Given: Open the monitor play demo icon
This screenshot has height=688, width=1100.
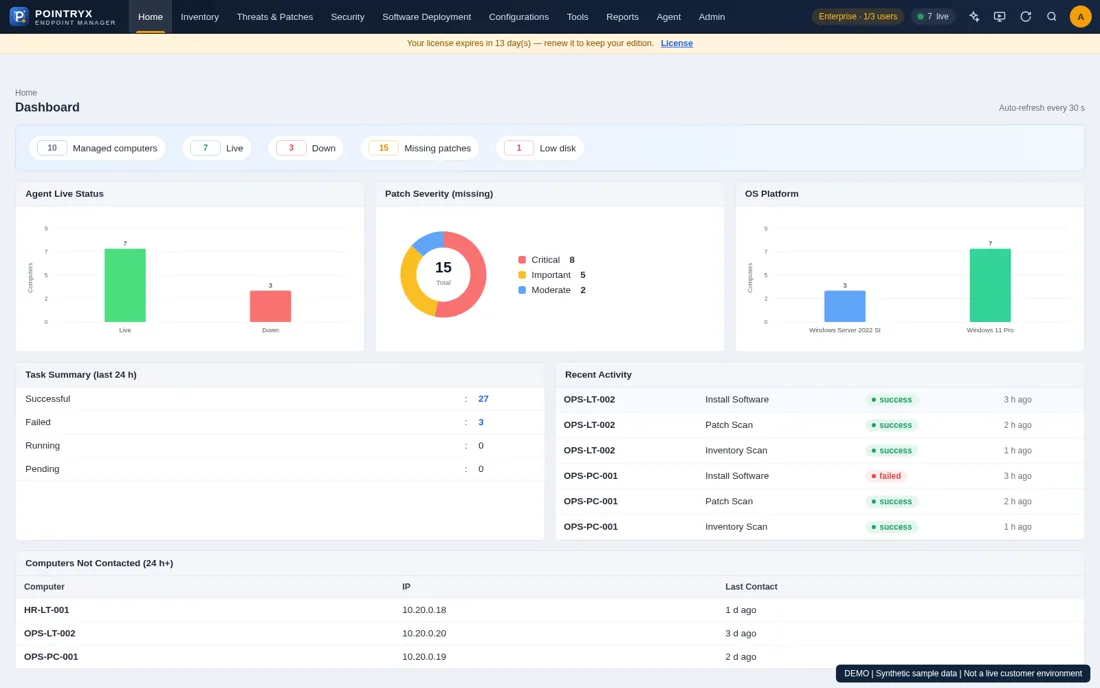Looking at the screenshot, I should click(1000, 17).
